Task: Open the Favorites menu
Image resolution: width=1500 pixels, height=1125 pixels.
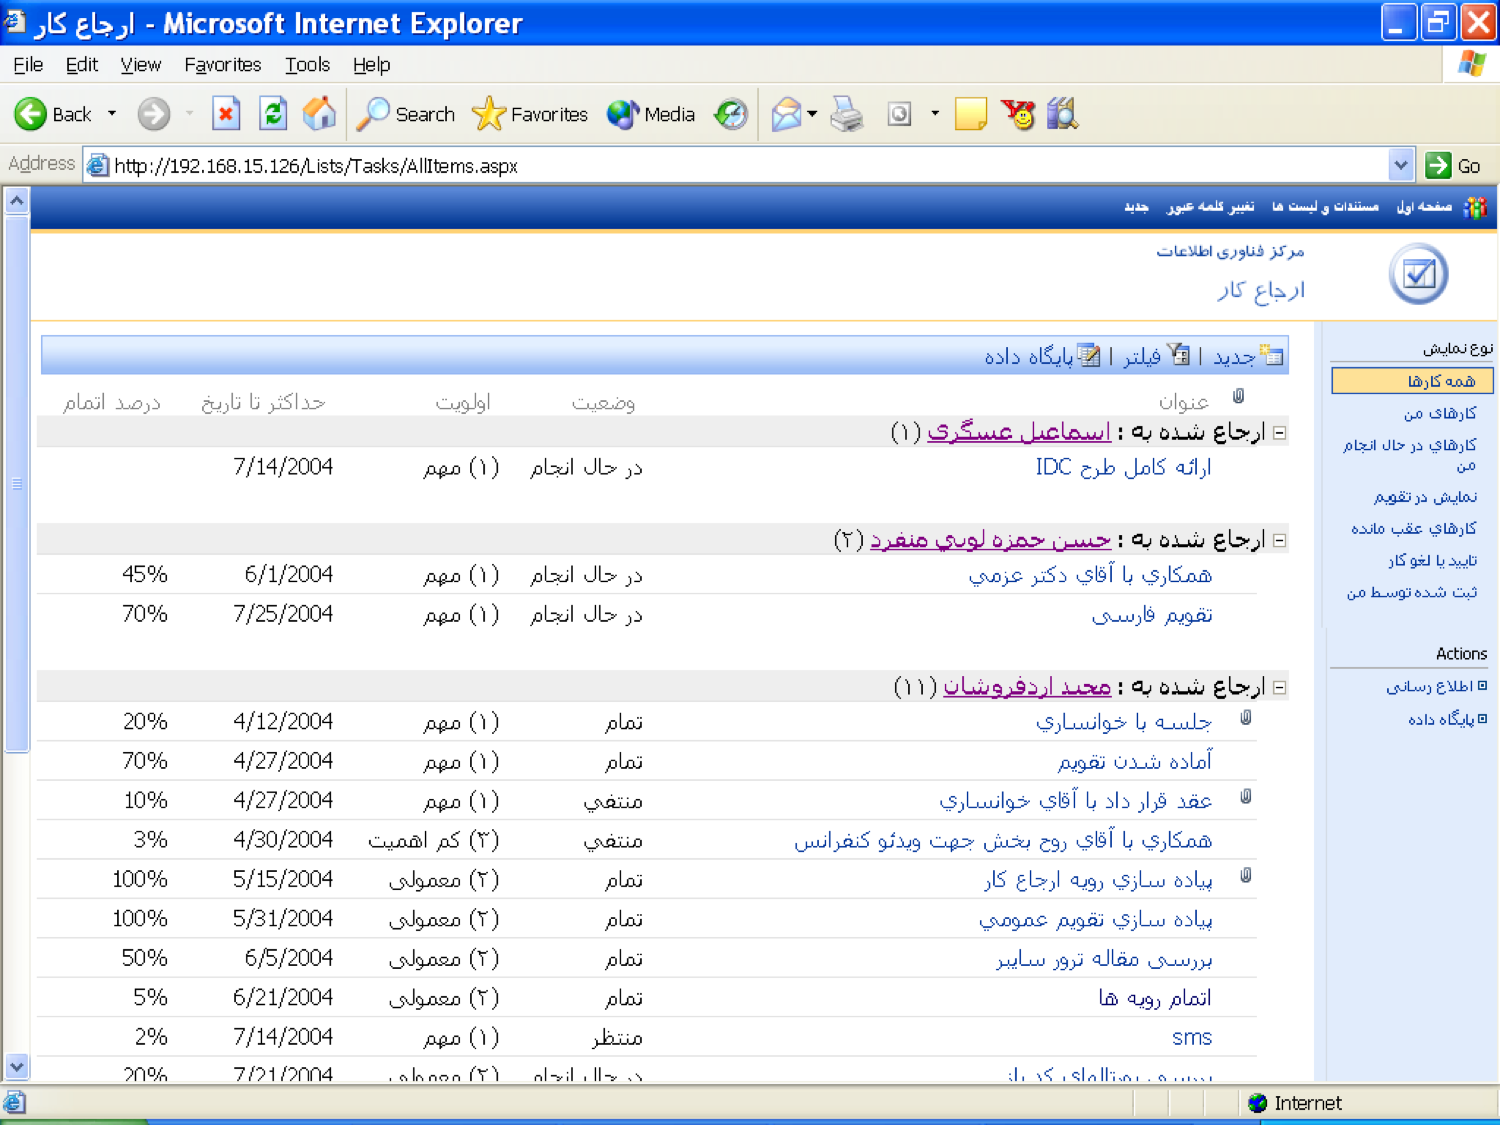Action: click(223, 65)
